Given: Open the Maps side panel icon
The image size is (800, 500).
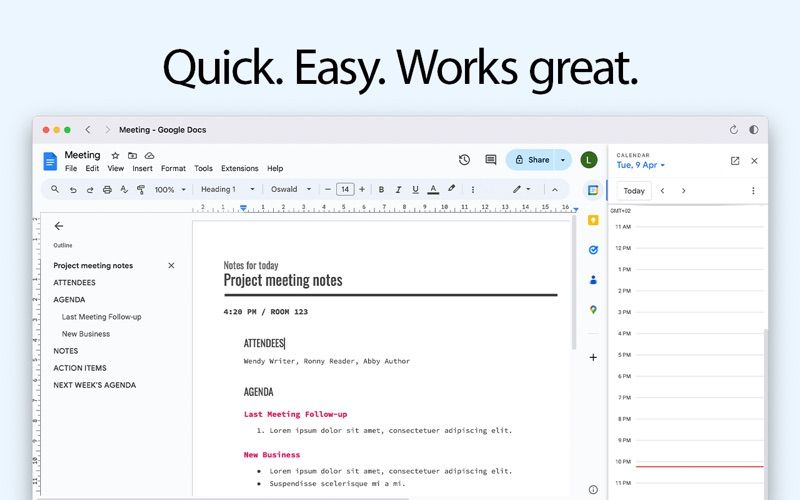Looking at the screenshot, I should click(593, 310).
